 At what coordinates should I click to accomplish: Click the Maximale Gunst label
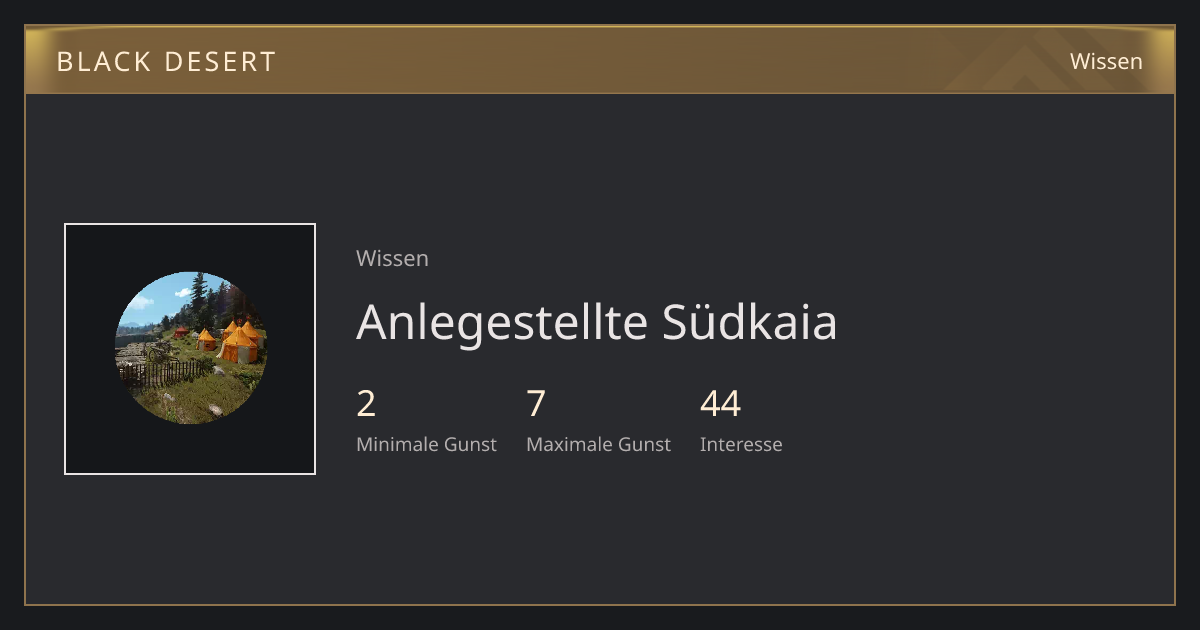(598, 444)
